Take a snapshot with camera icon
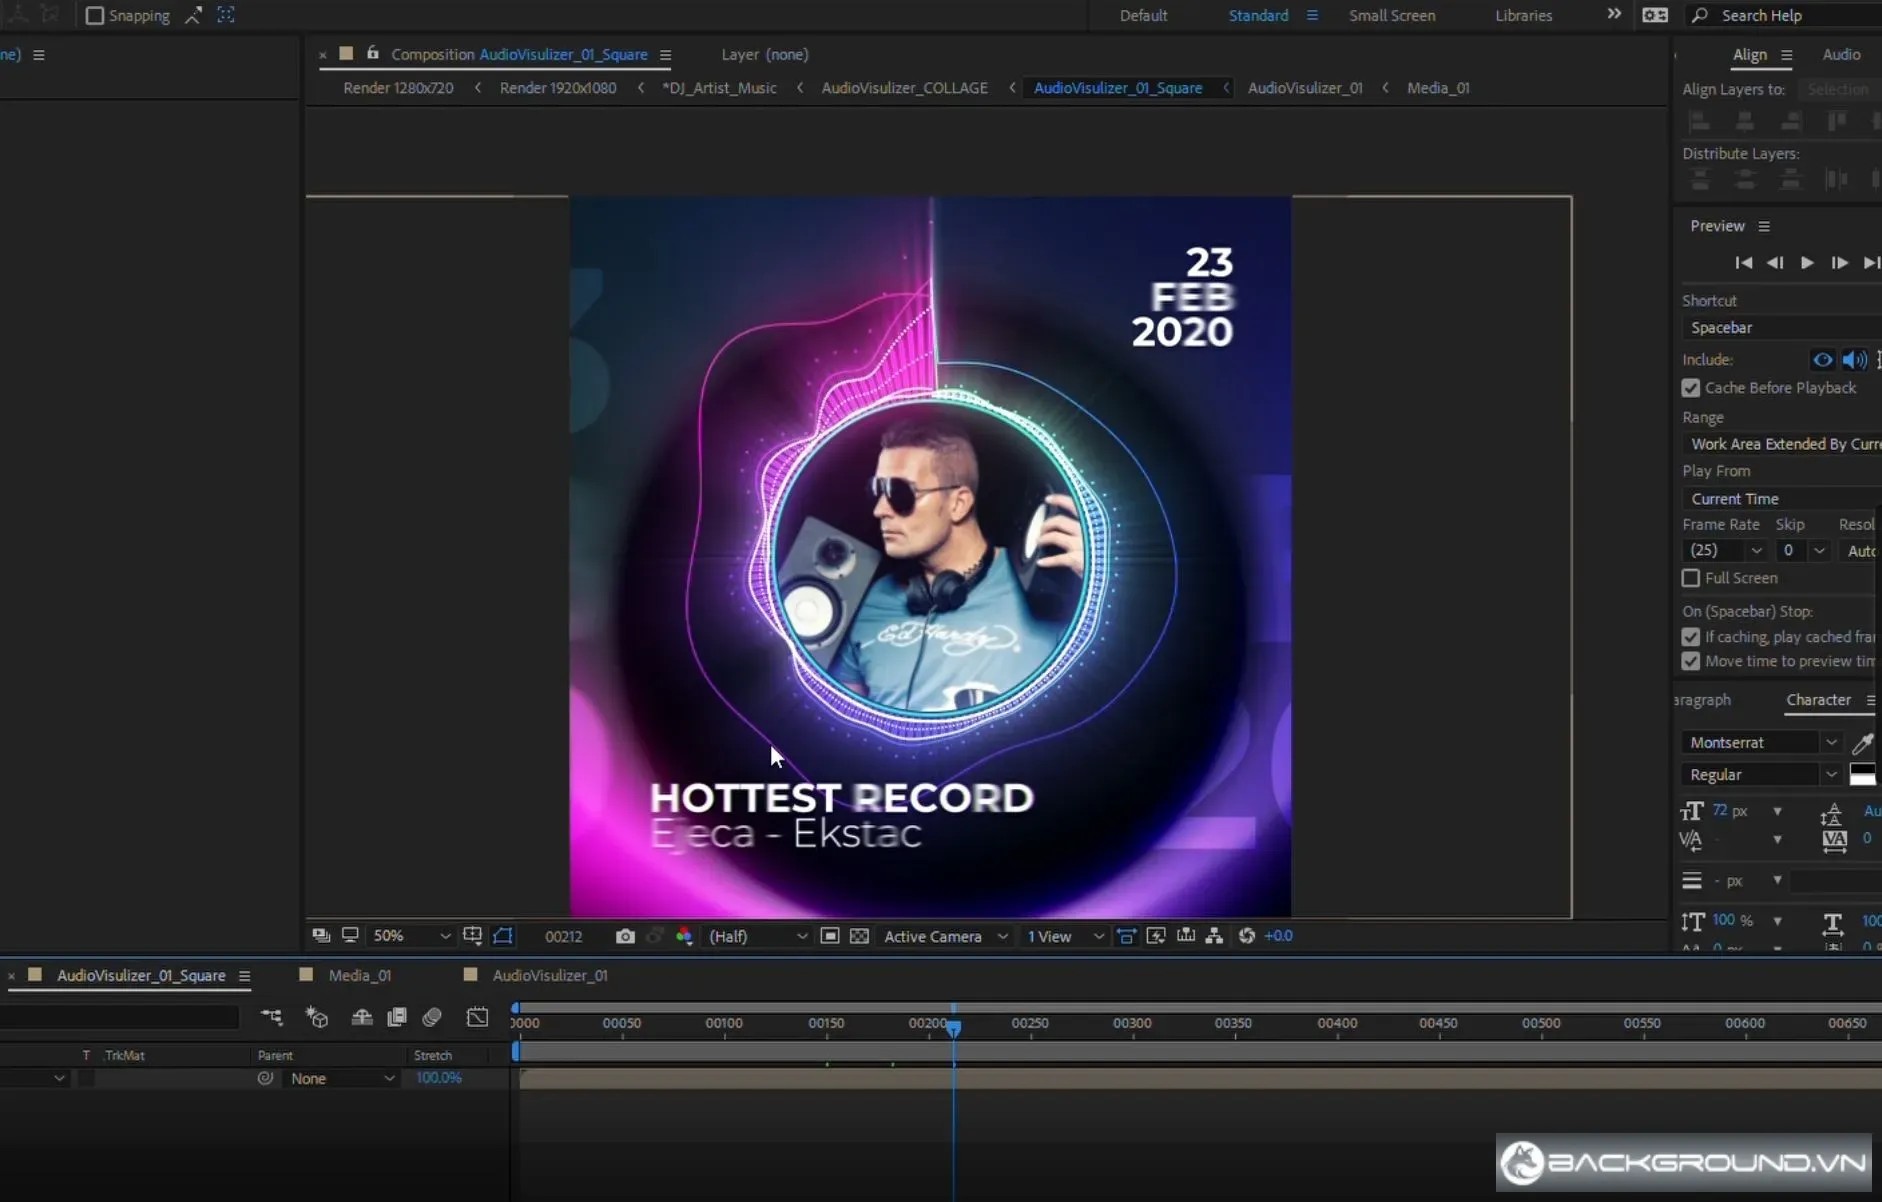This screenshot has height=1202, width=1882. coord(625,936)
